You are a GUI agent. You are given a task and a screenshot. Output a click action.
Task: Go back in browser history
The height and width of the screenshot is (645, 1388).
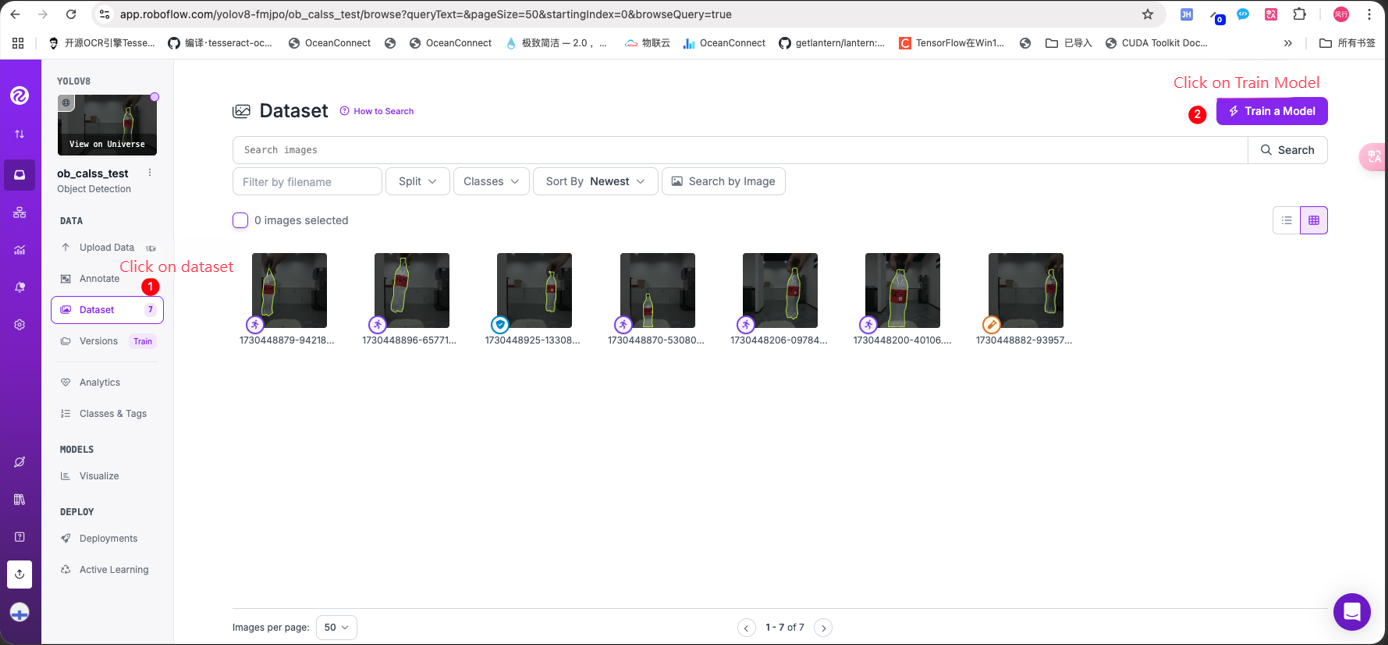pyautogui.click(x=15, y=15)
